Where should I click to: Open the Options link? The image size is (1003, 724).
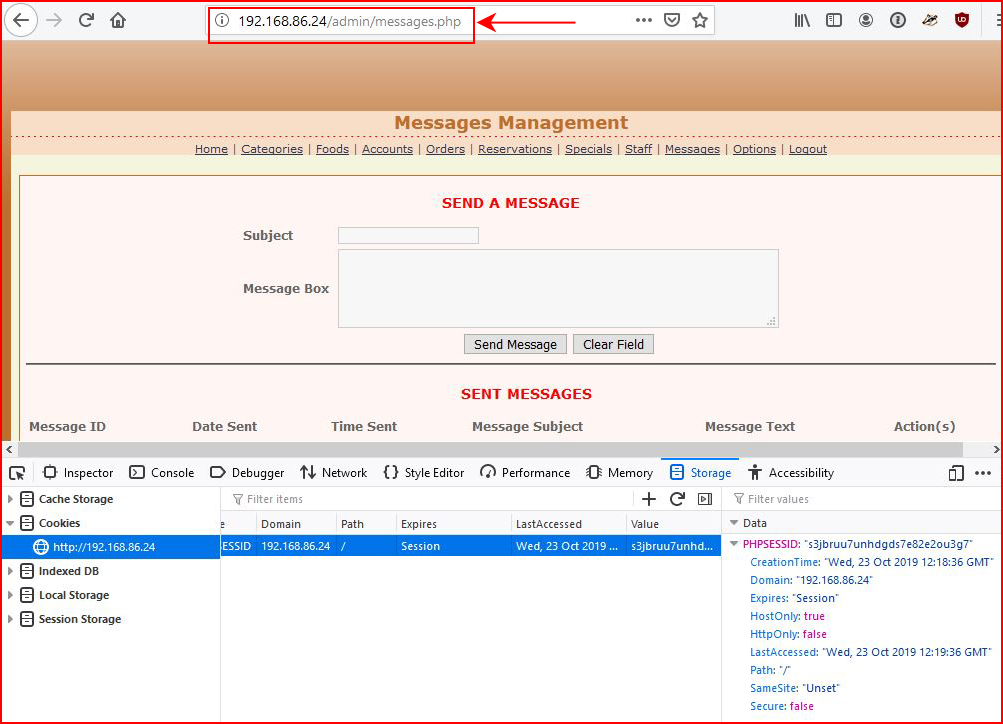click(x=754, y=149)
